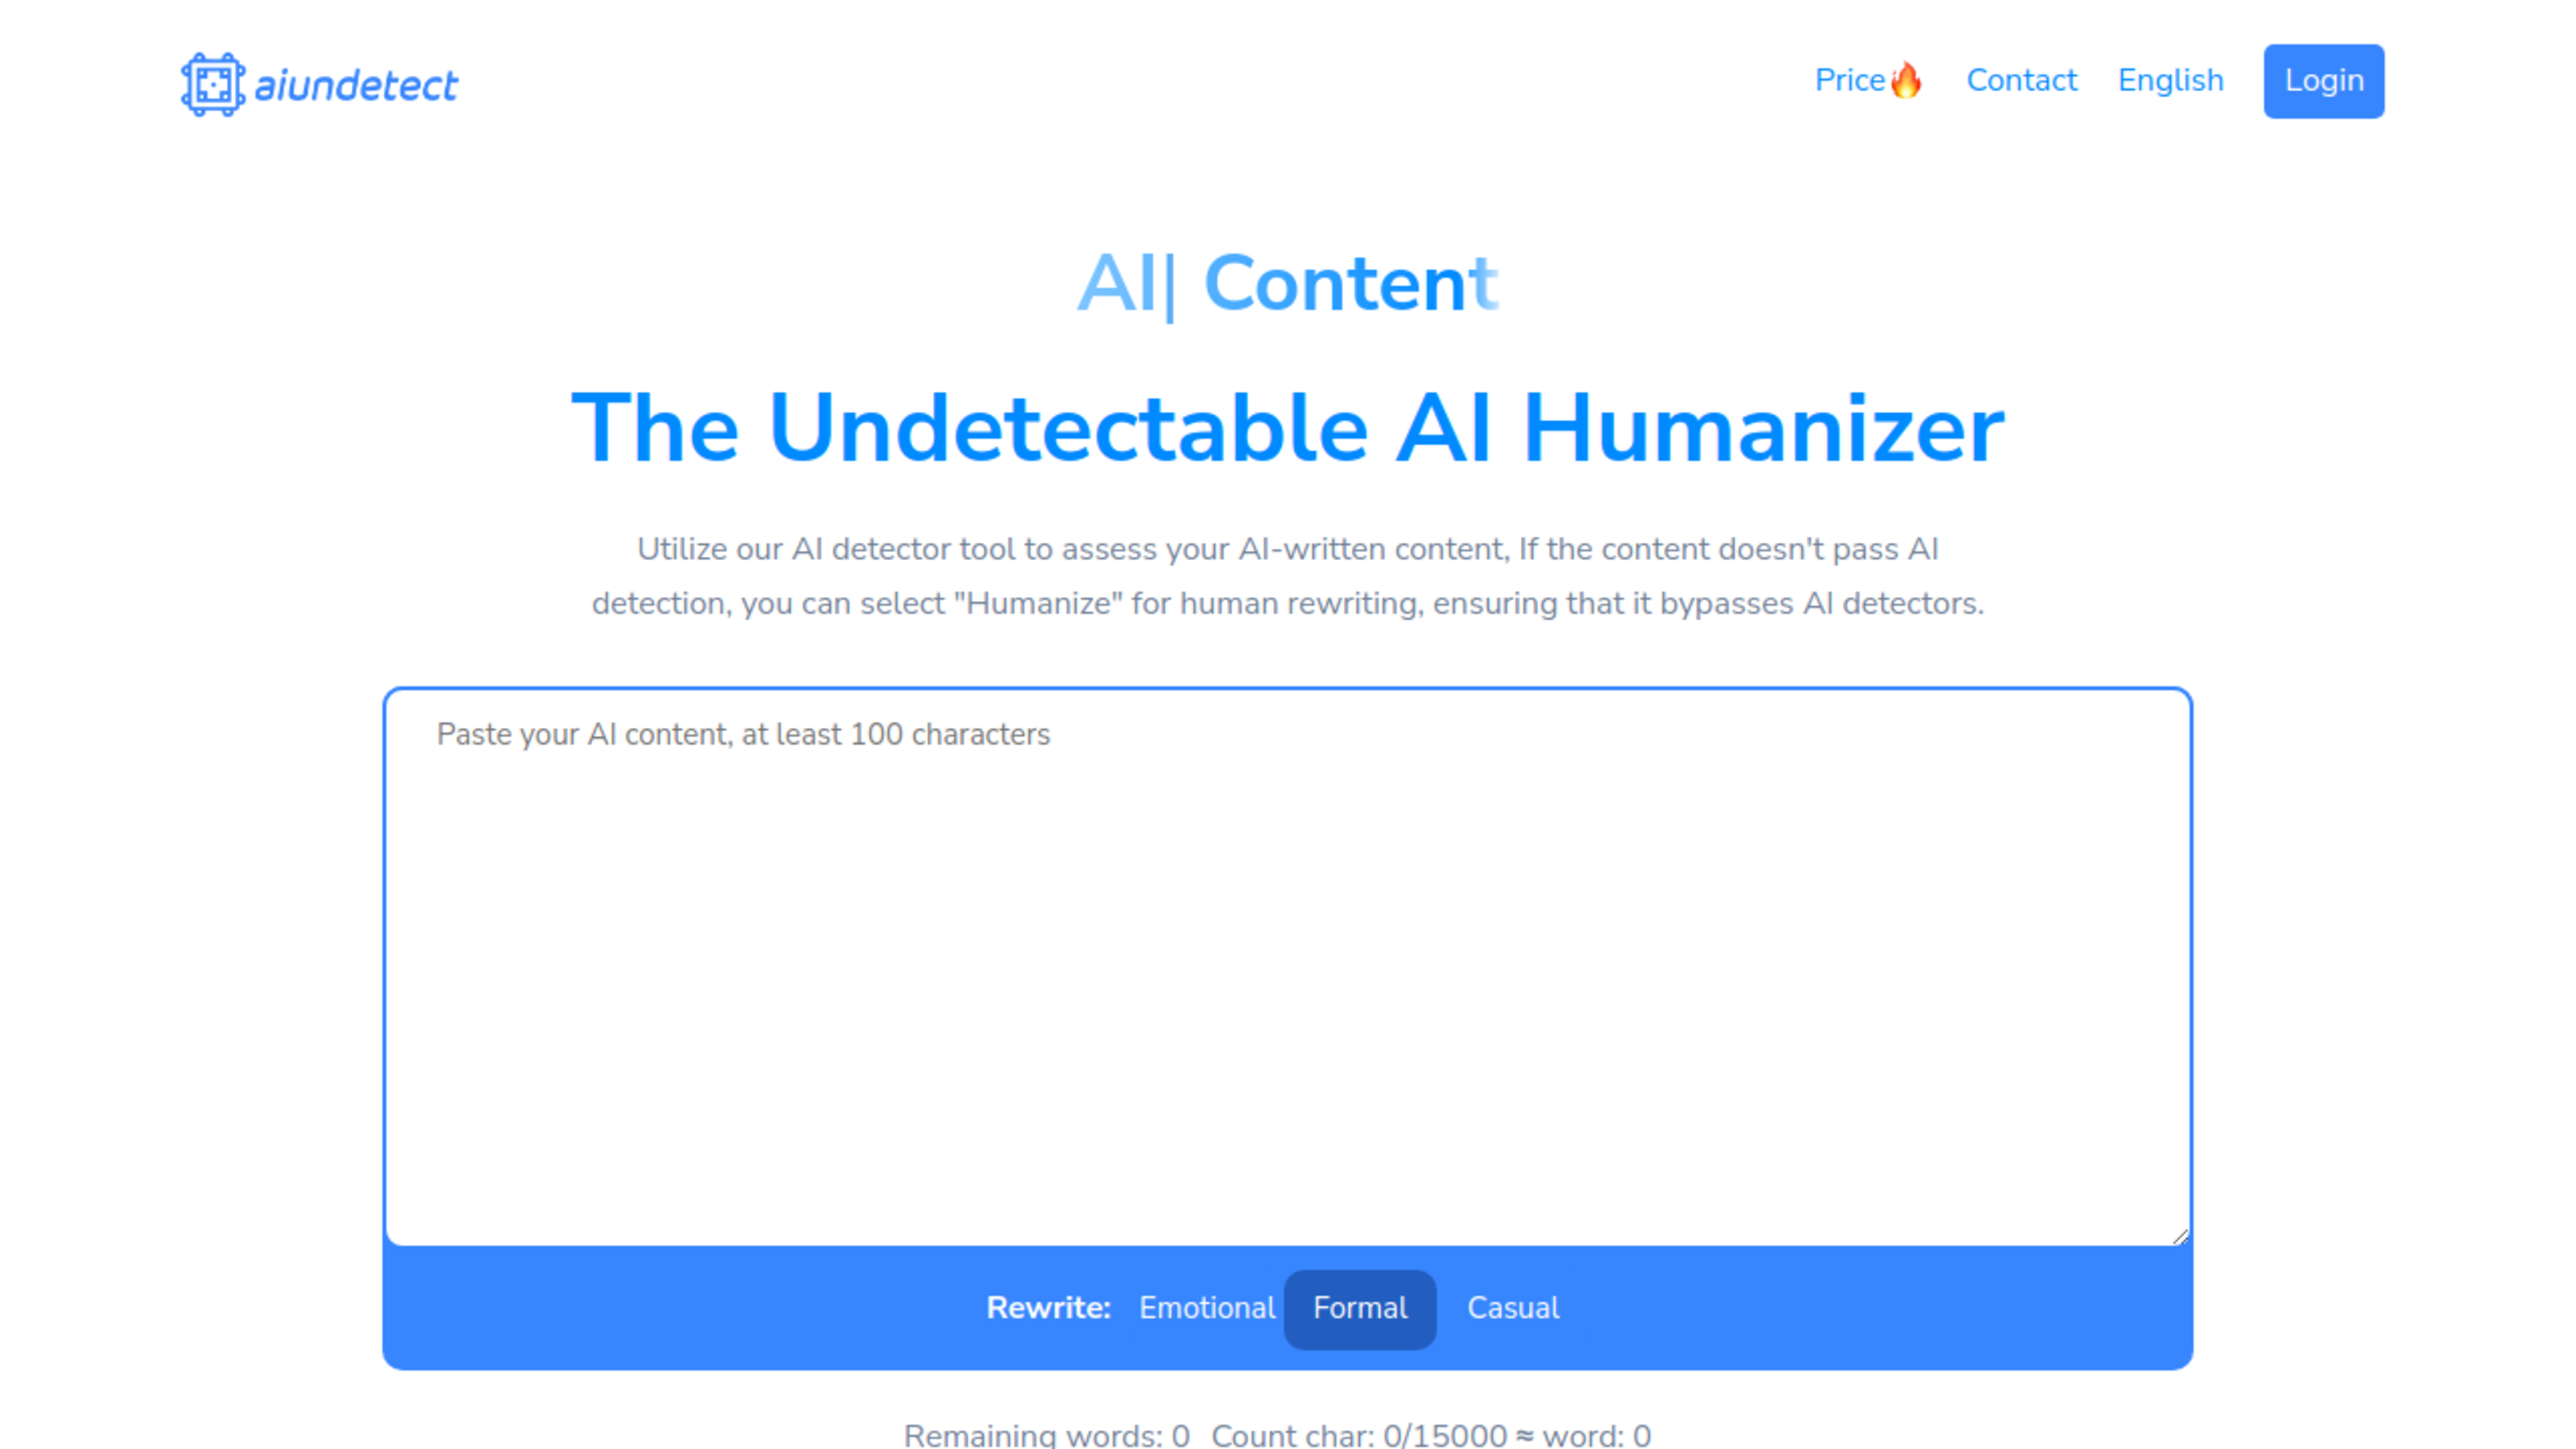2576x1449 pixels.
Task: Click the Login button
Action: [2323, 80]
